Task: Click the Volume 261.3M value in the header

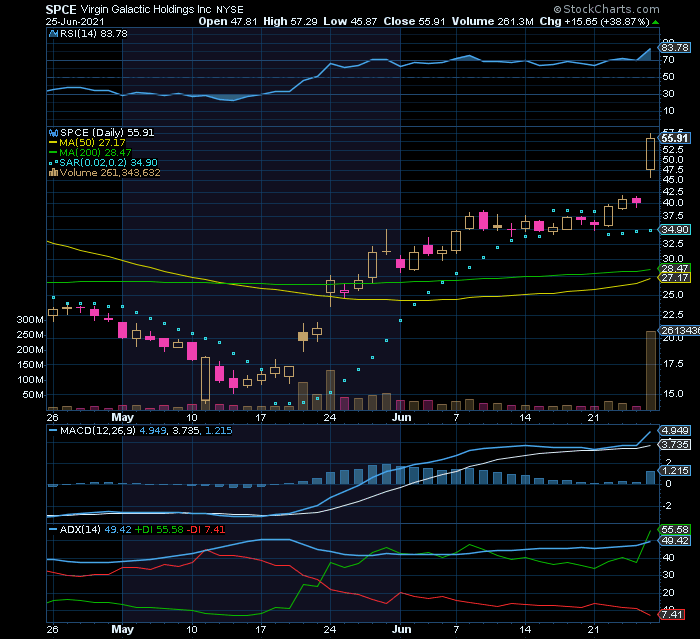Action: click(x=492, y=21)
